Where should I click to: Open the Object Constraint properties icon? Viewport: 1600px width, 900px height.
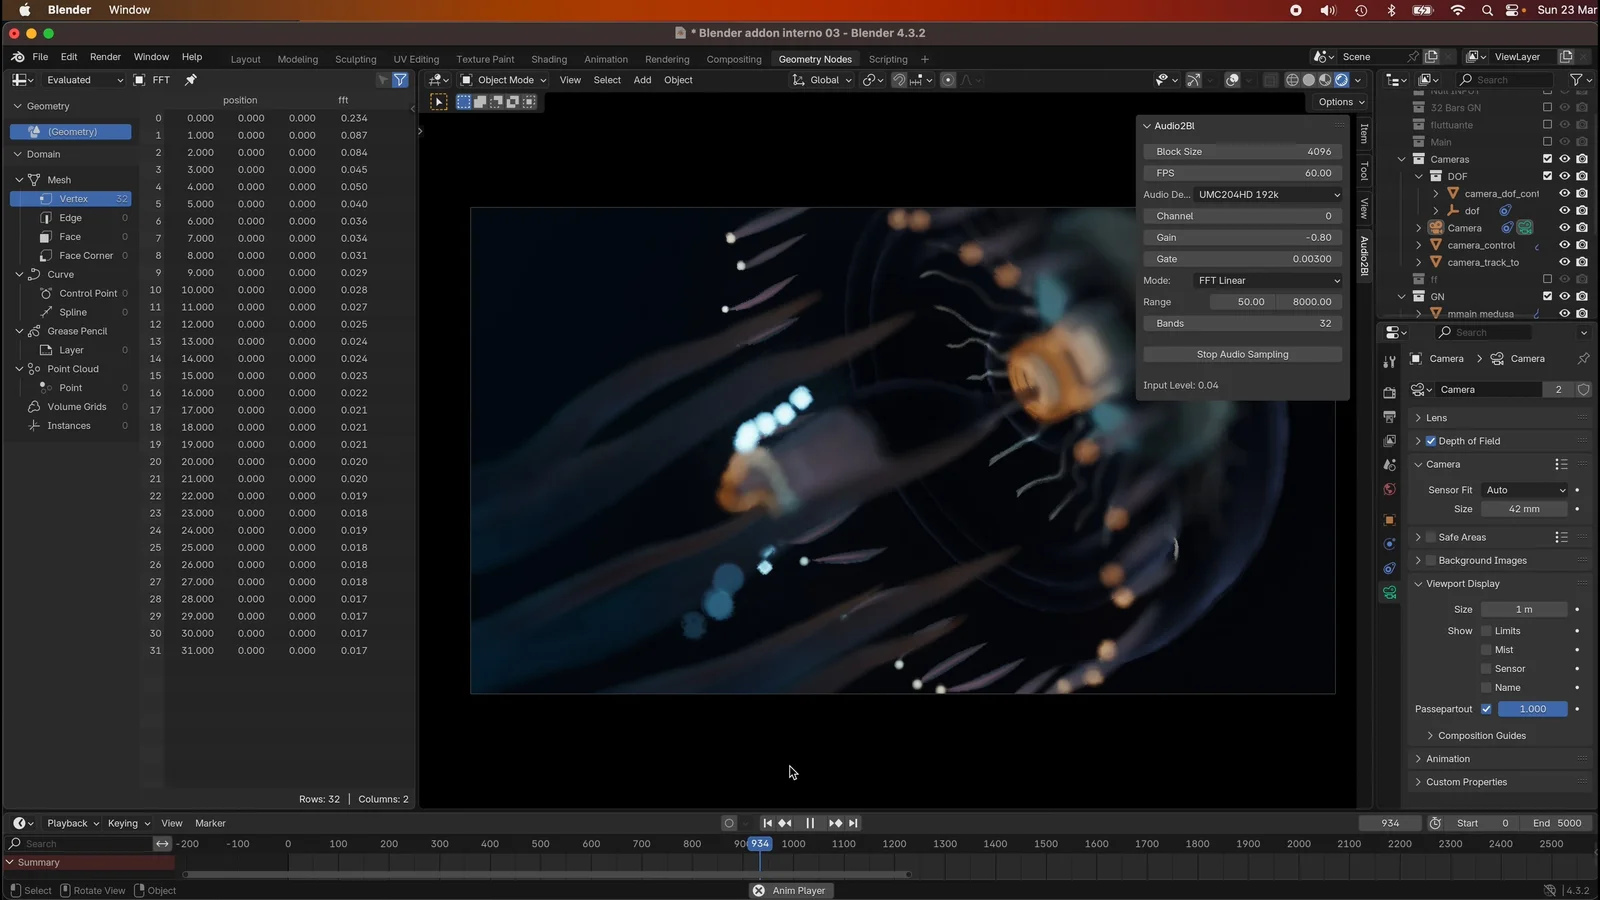(x=1389, y=568)
